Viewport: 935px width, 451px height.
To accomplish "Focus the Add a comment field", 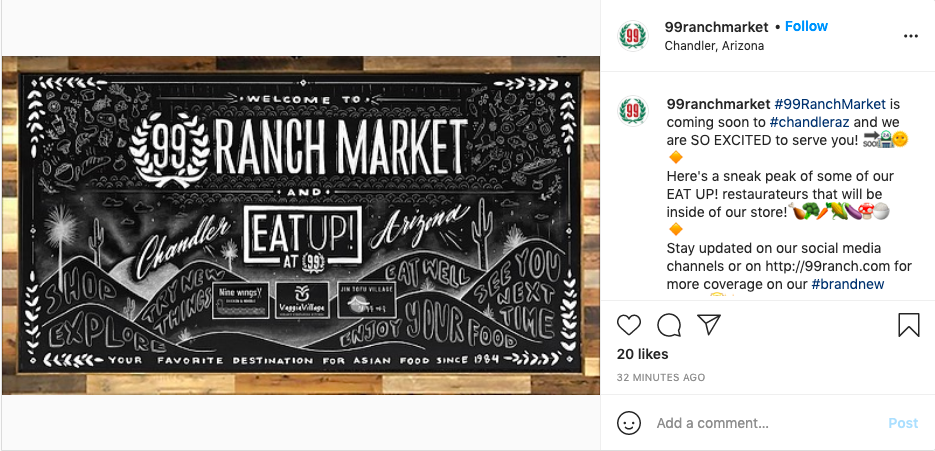I will click(x=766, y=424).
